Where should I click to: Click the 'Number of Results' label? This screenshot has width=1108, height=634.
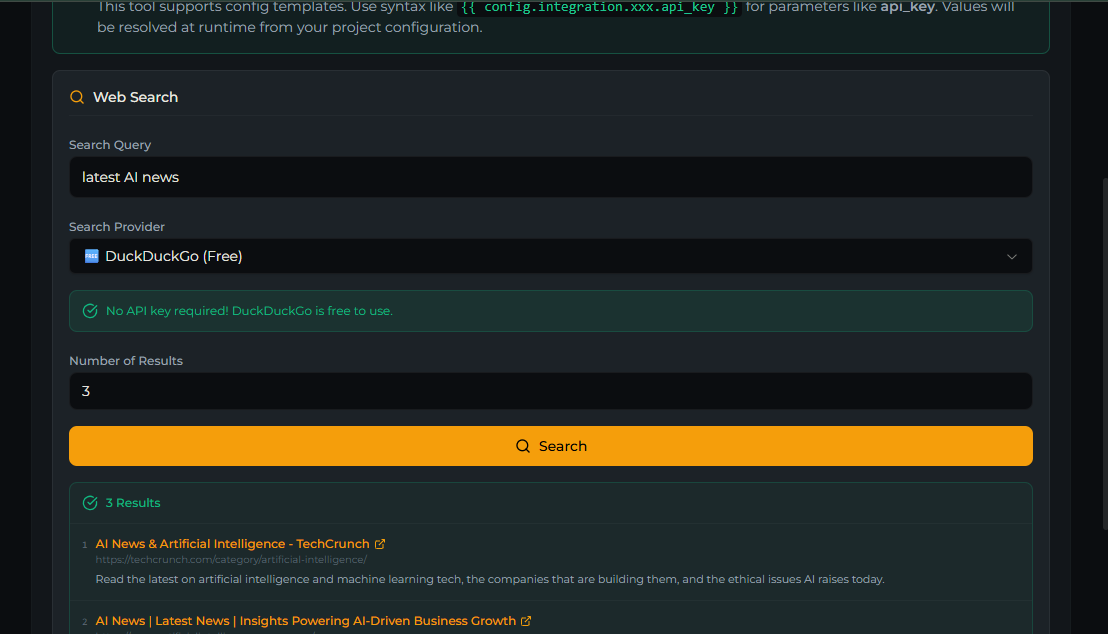(x=126, y=360)
